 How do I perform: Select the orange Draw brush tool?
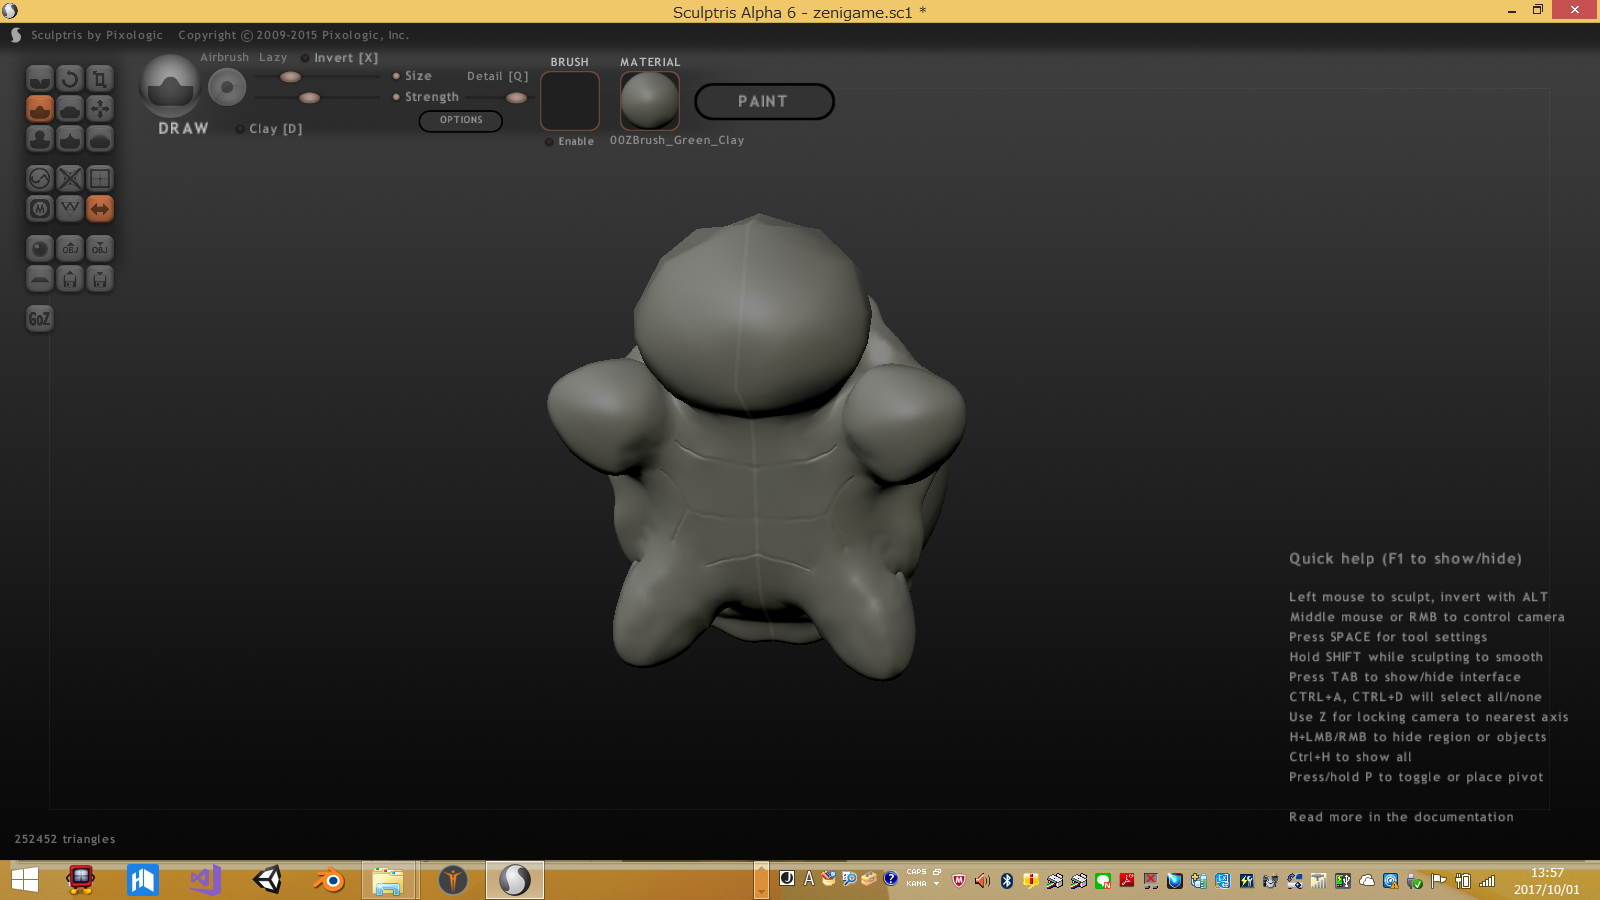coord(40,109)
